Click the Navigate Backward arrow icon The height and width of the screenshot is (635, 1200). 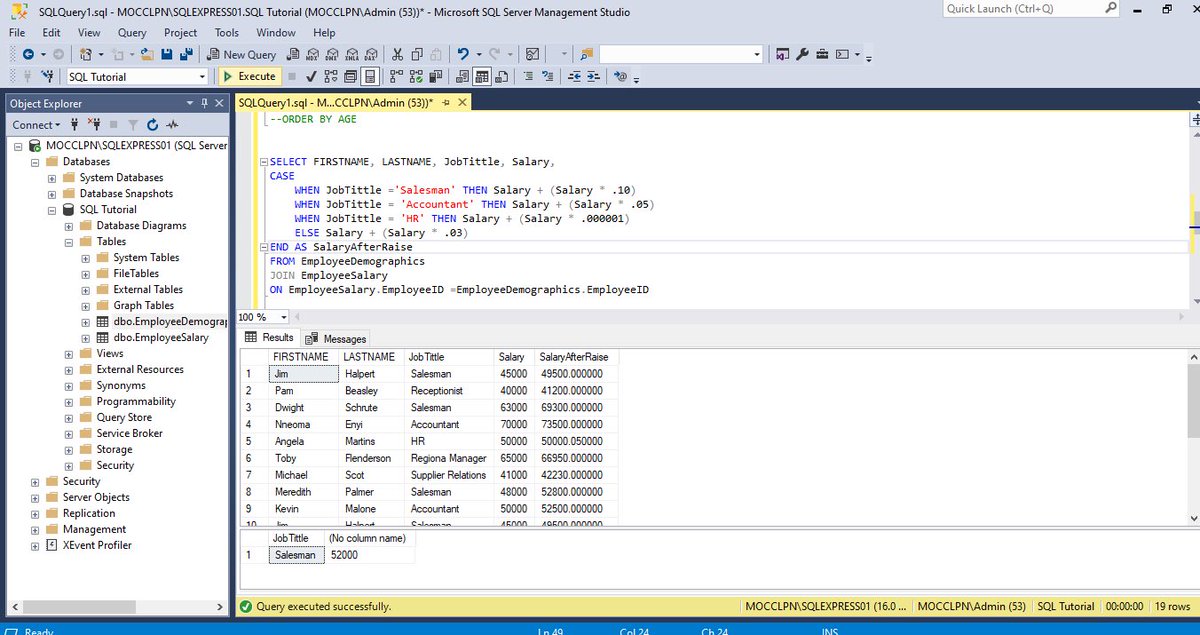pyautogui.click(x=28, y=54)
